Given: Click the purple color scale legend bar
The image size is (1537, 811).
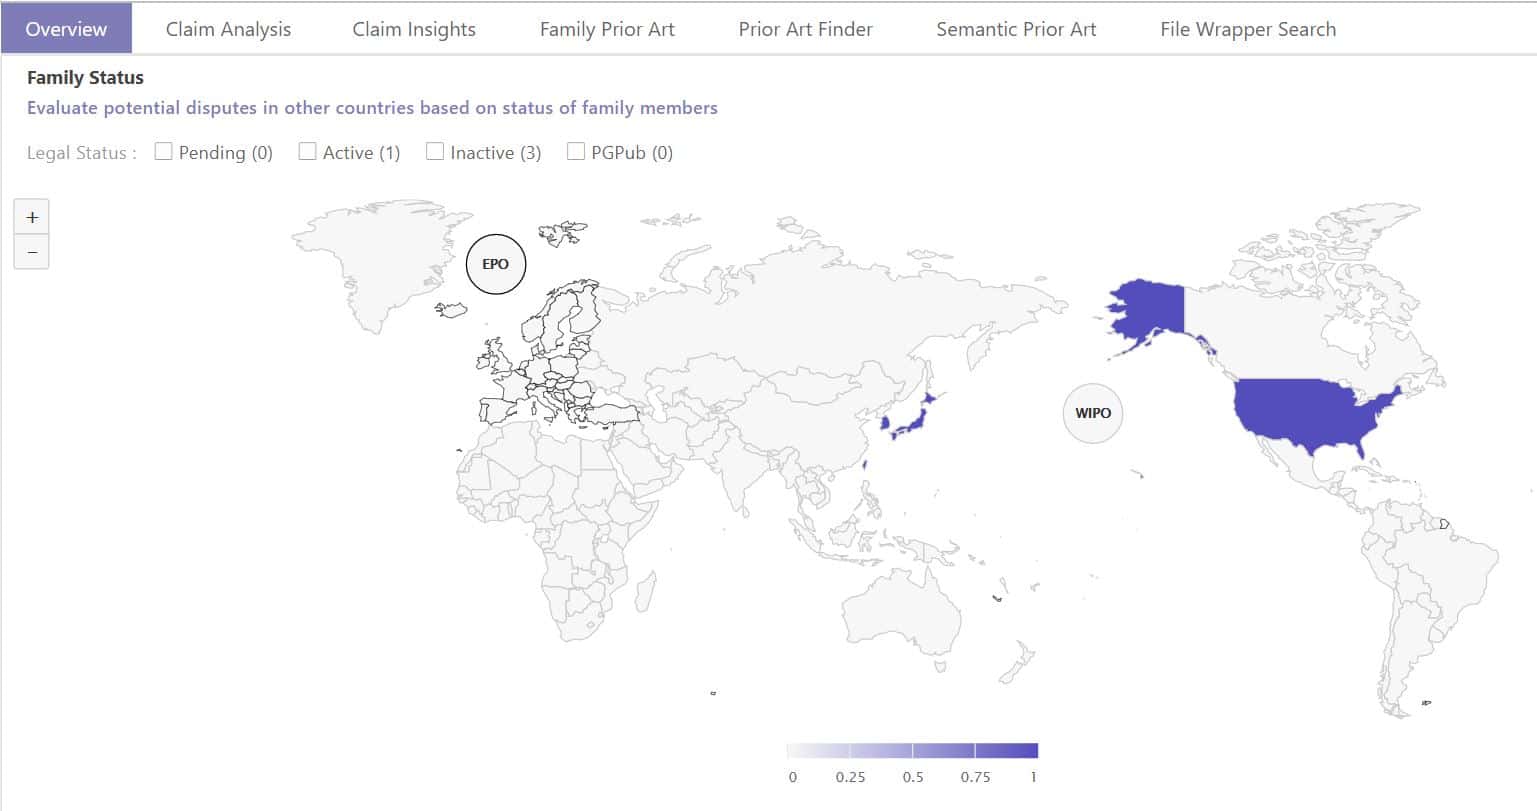Looking at the screenshot, I should click(912, 750).
